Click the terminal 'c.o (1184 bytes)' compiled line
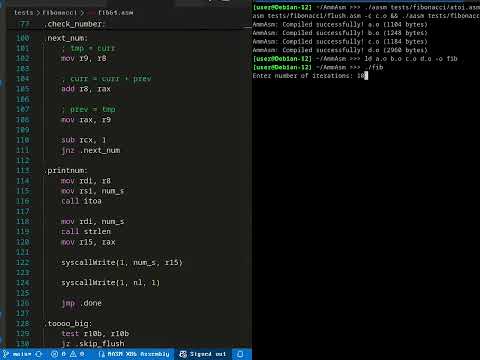 tap(340, 42)
